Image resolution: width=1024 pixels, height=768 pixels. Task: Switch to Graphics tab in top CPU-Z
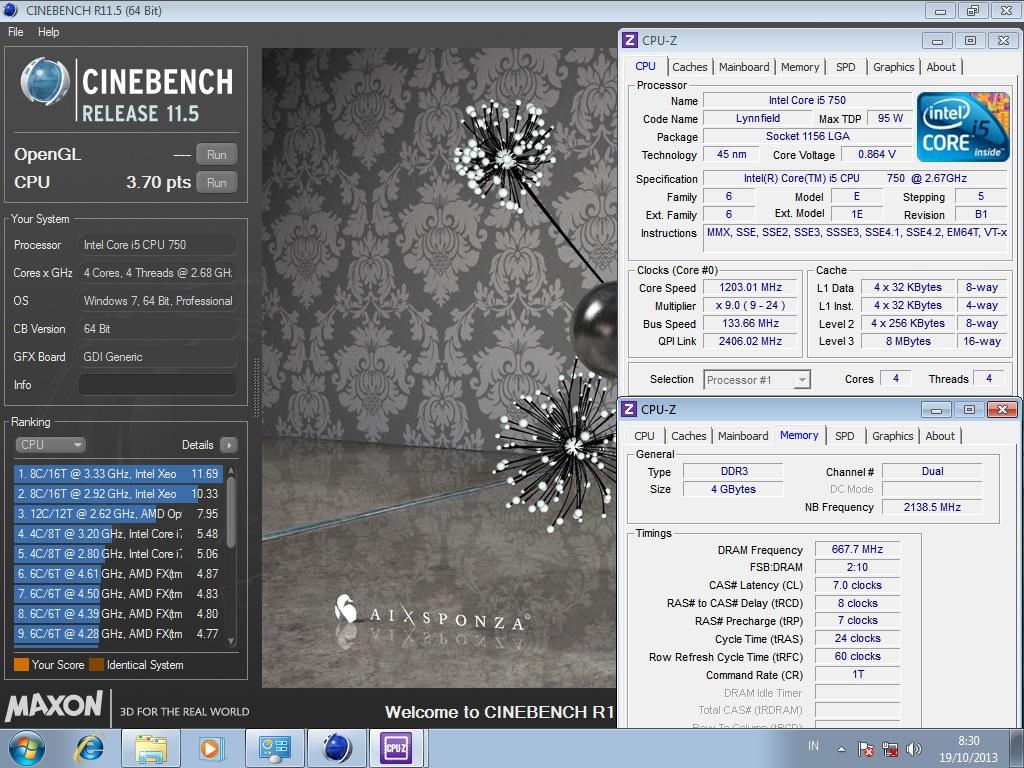893,67
